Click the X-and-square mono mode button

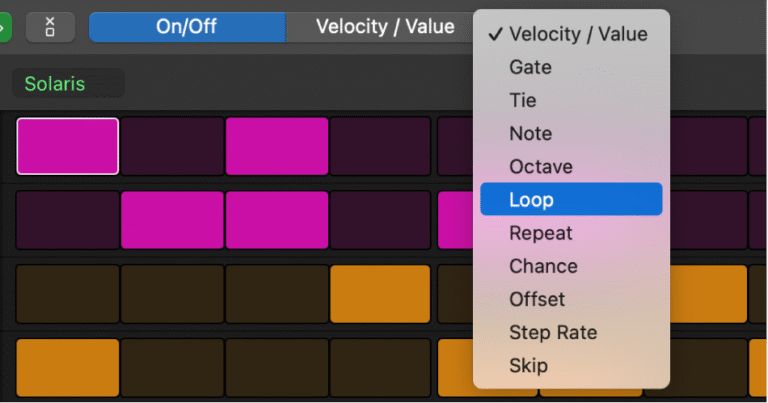pos(50,27)
